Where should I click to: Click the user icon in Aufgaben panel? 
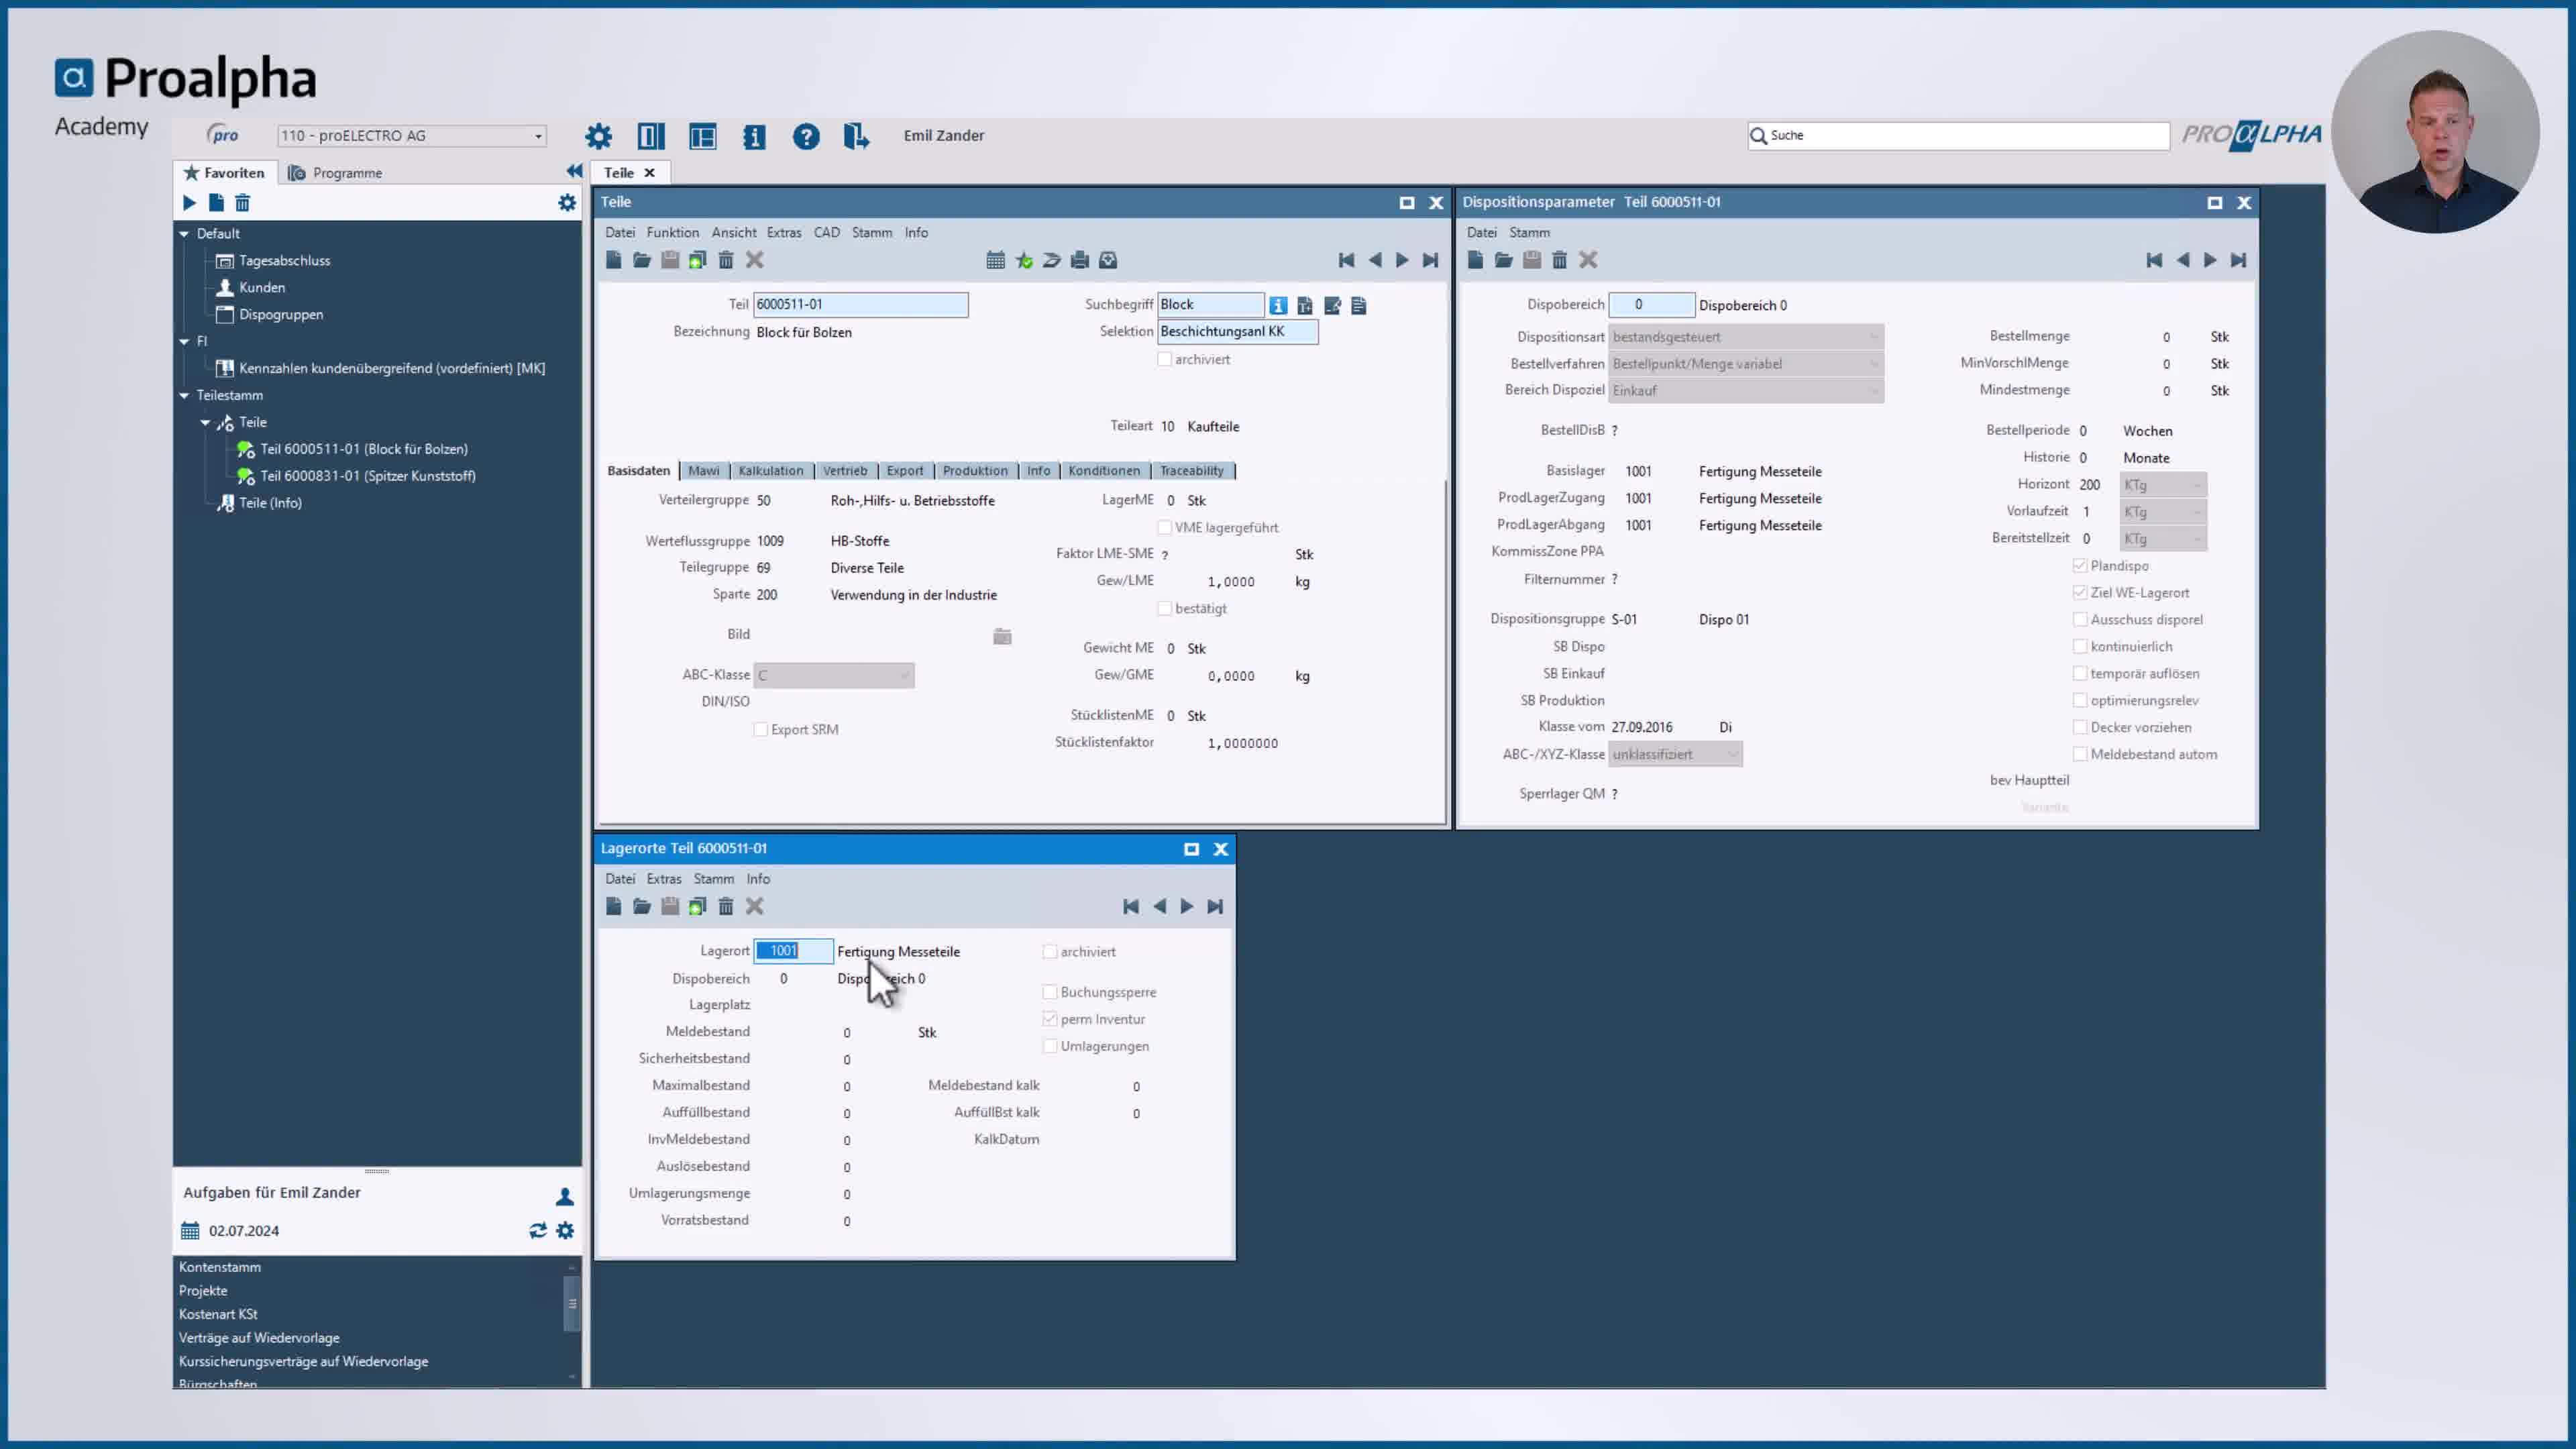tap(564, 1196)
